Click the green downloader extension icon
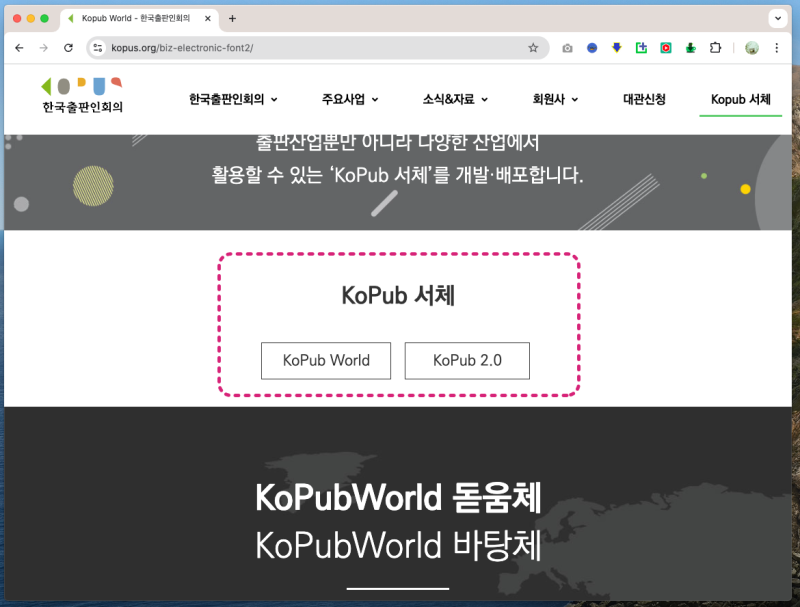This screenshot has width=800, height=607. (690, 48)
